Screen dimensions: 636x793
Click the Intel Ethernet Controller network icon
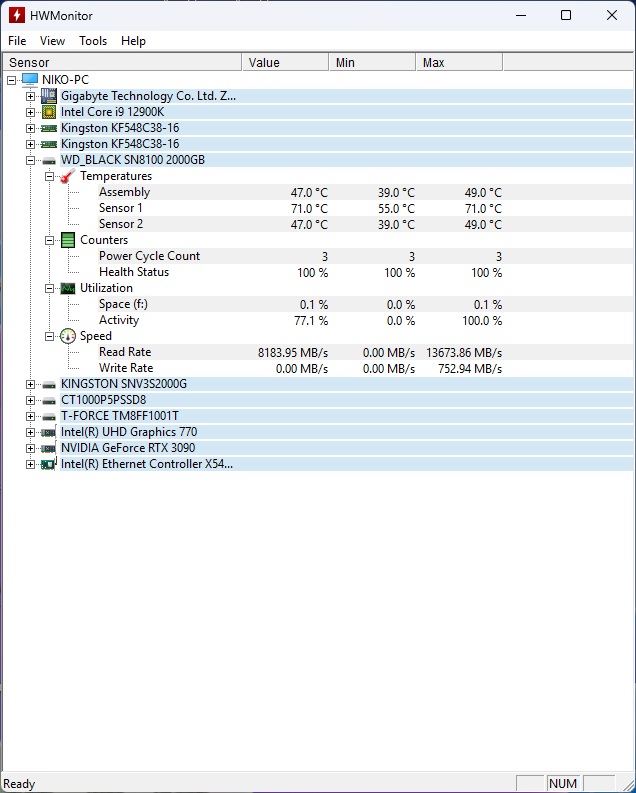49,464
